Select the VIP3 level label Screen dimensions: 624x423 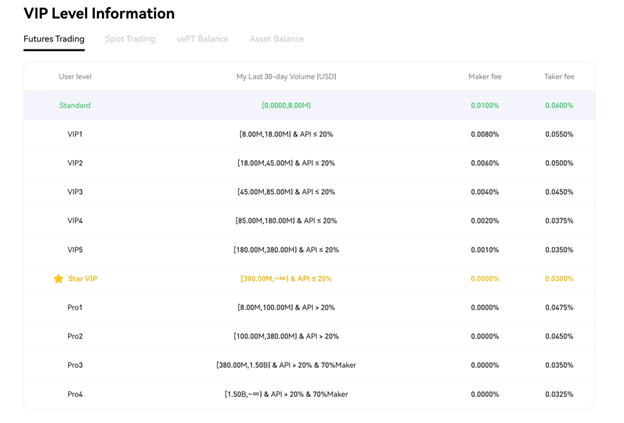tap(75, 192)
